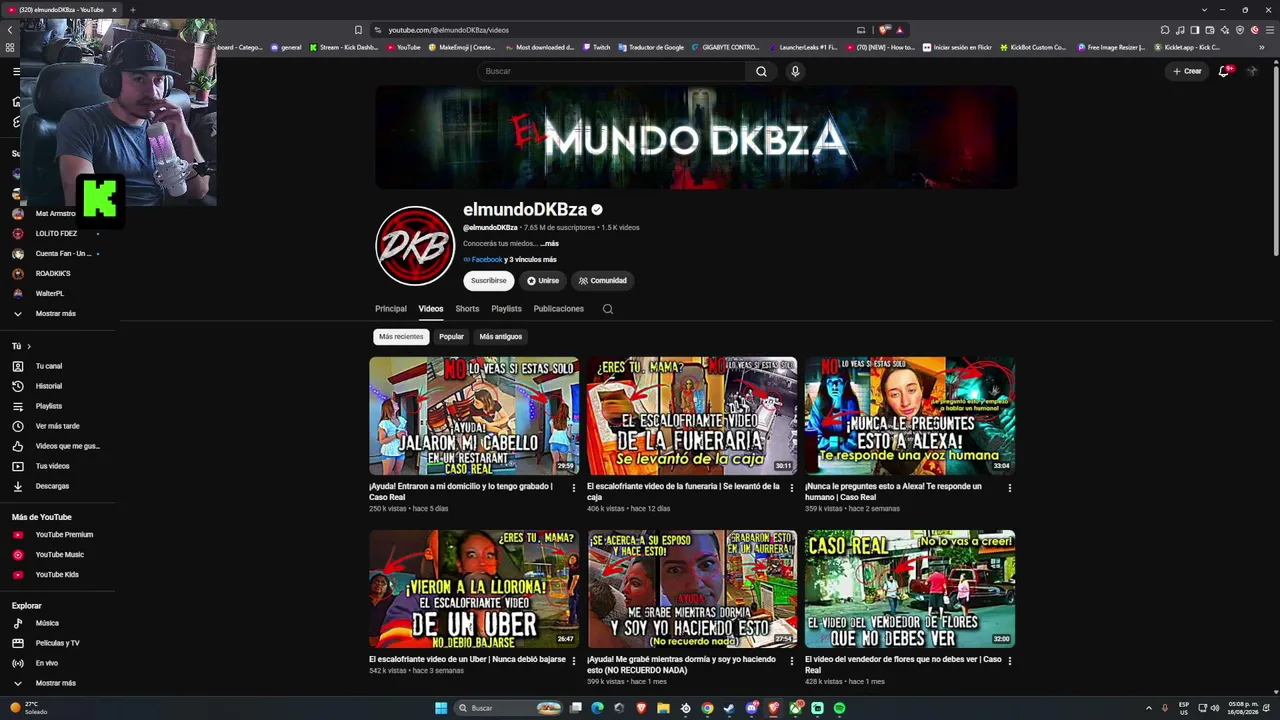Image resolution: width=1280 pixels, height=720 pixels.
Task: Open the 'Jalaron mi cabello' video thumbnail
Action: (474, 416)
